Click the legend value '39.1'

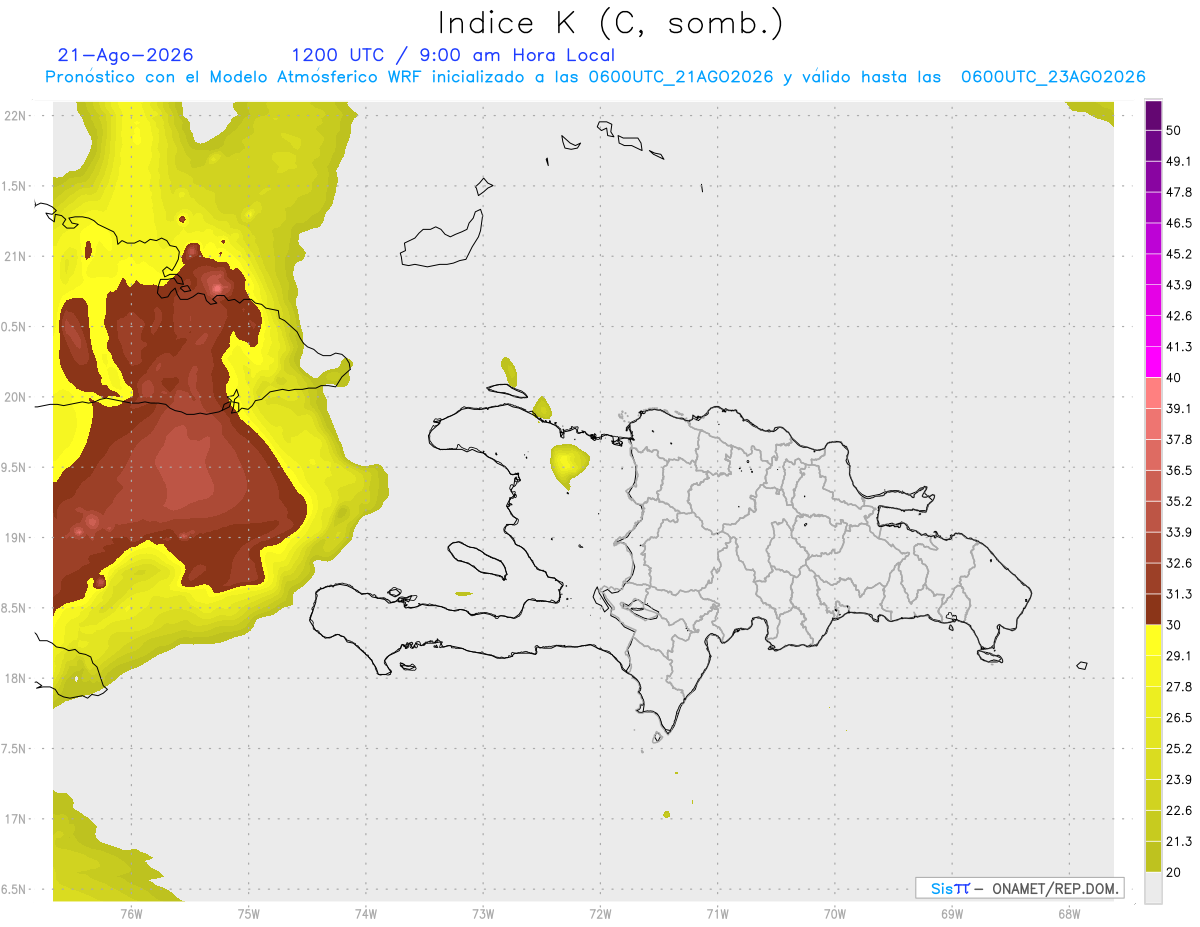click(1179, 408)
